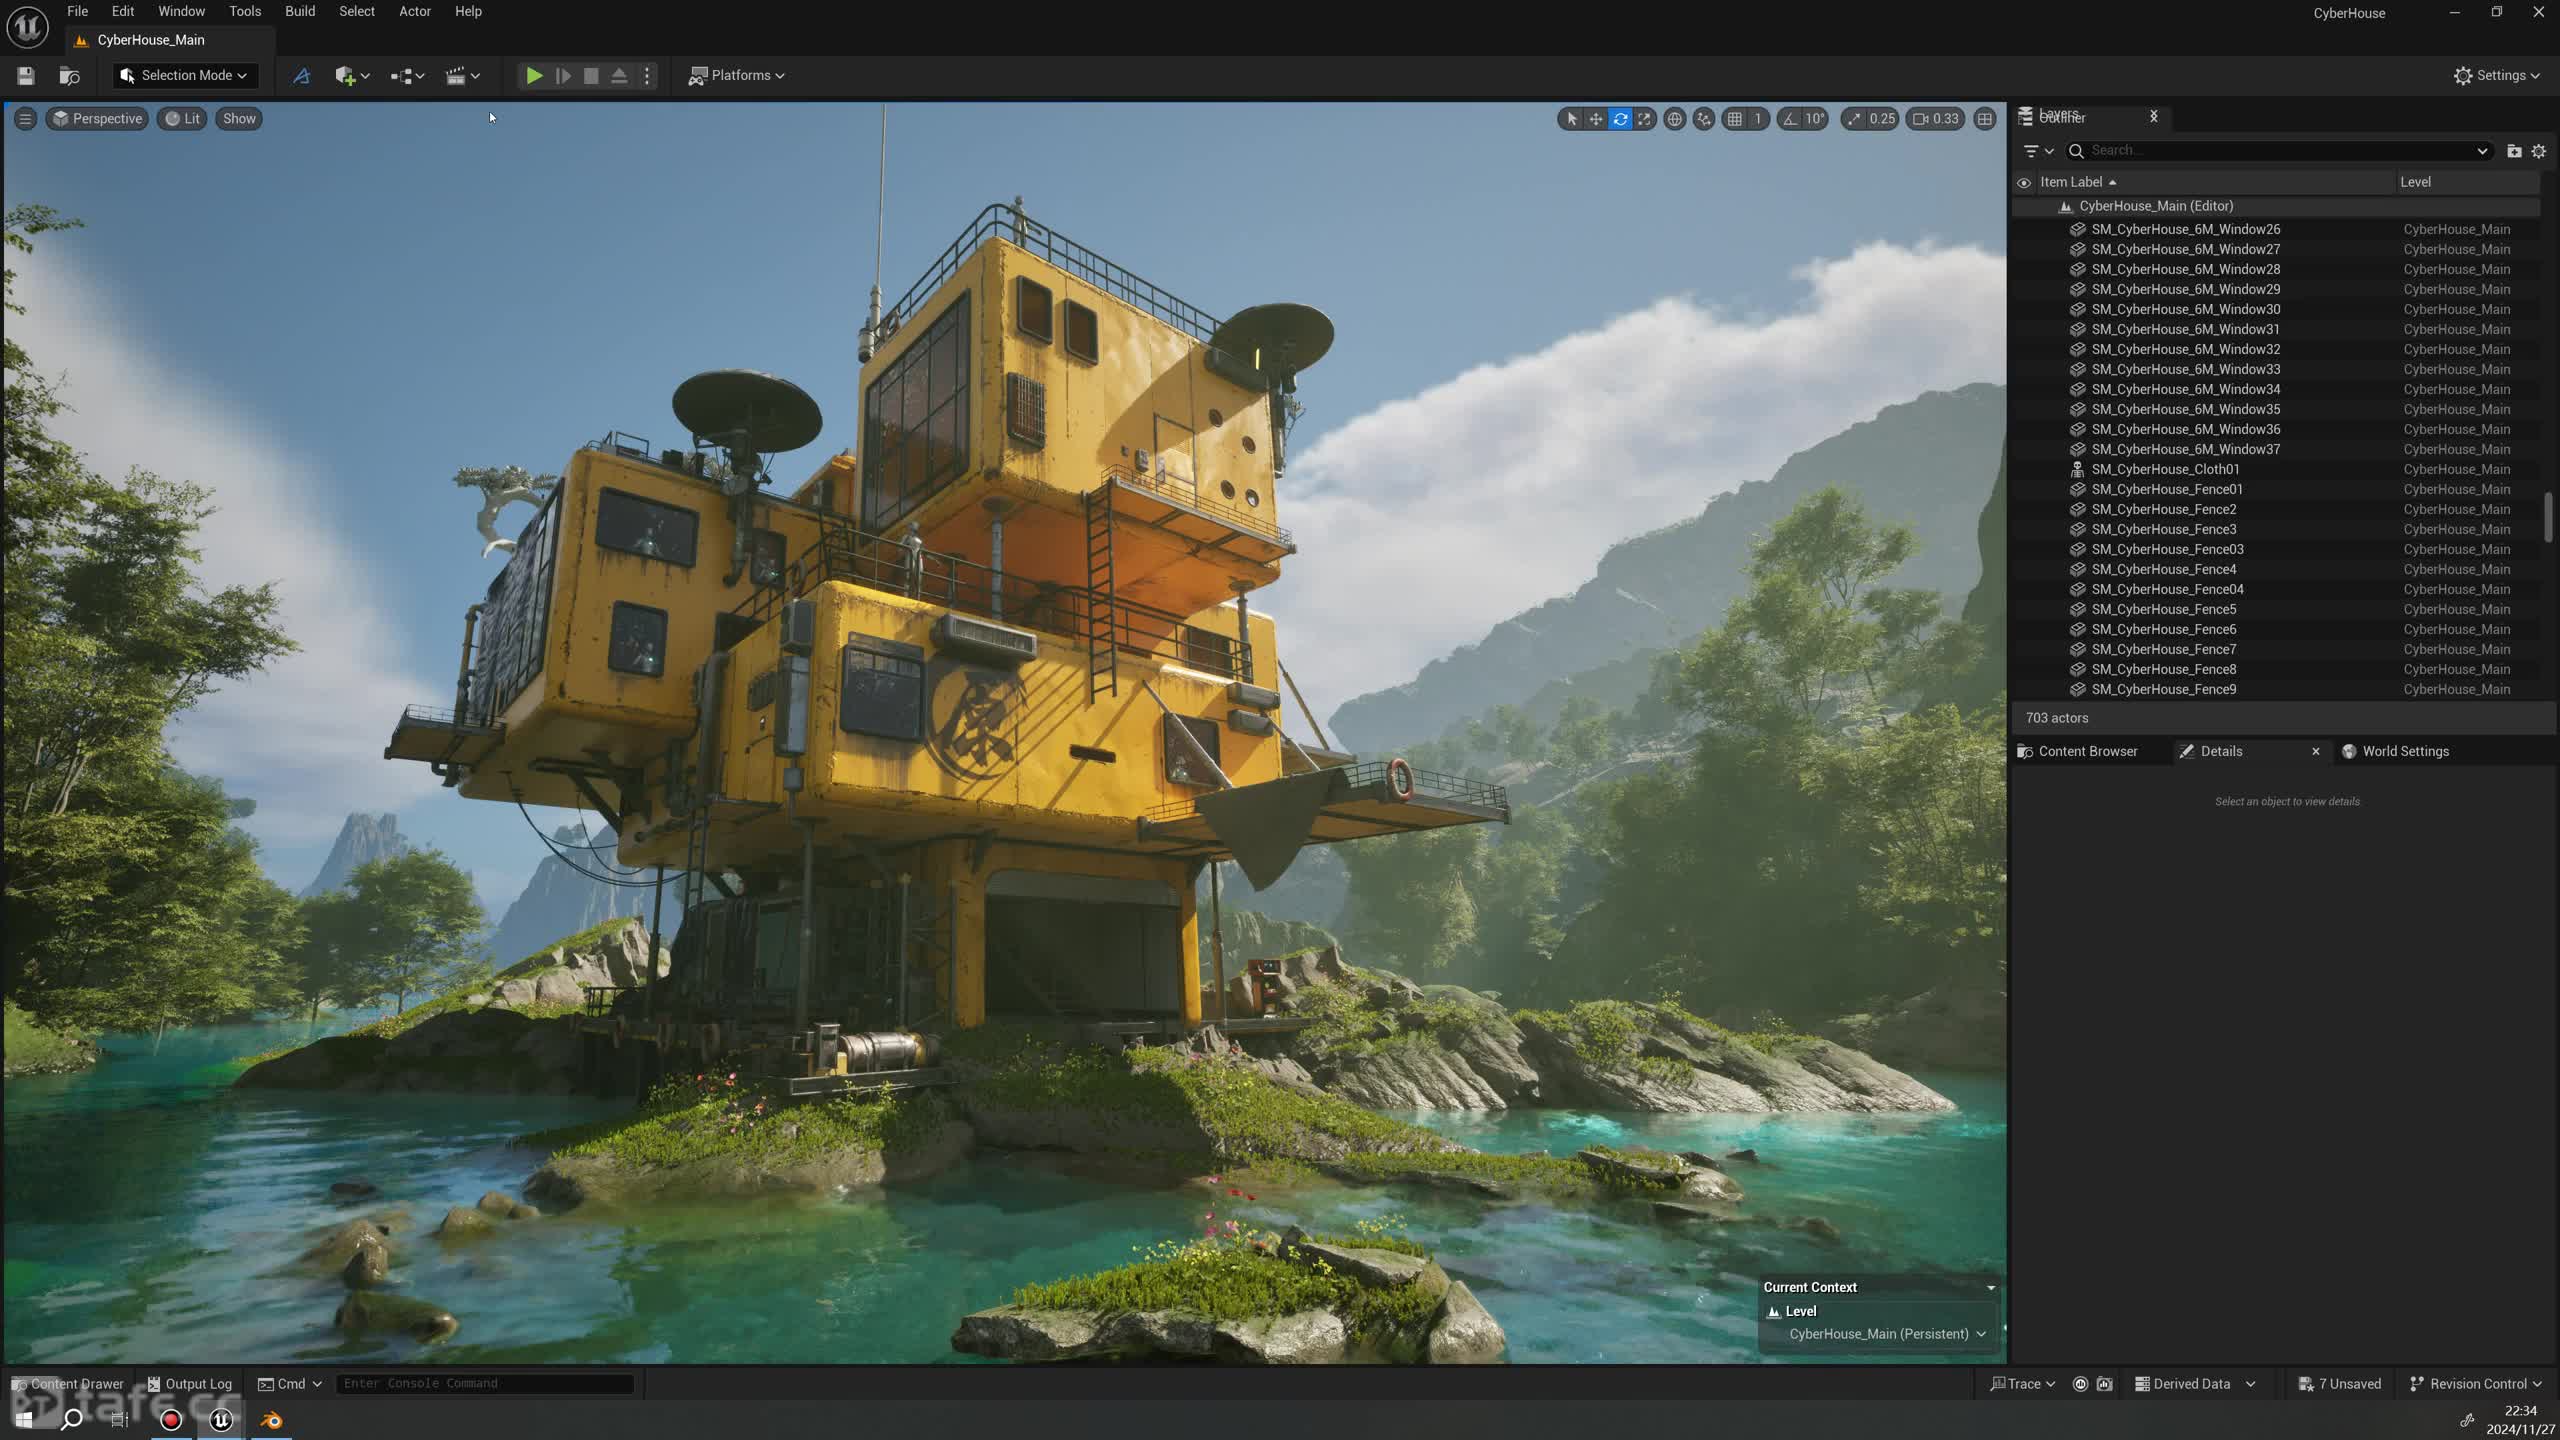Viewport: 2560px width, 1440px height.
Task: Click the Eject from player button
Action: point(619,76)
